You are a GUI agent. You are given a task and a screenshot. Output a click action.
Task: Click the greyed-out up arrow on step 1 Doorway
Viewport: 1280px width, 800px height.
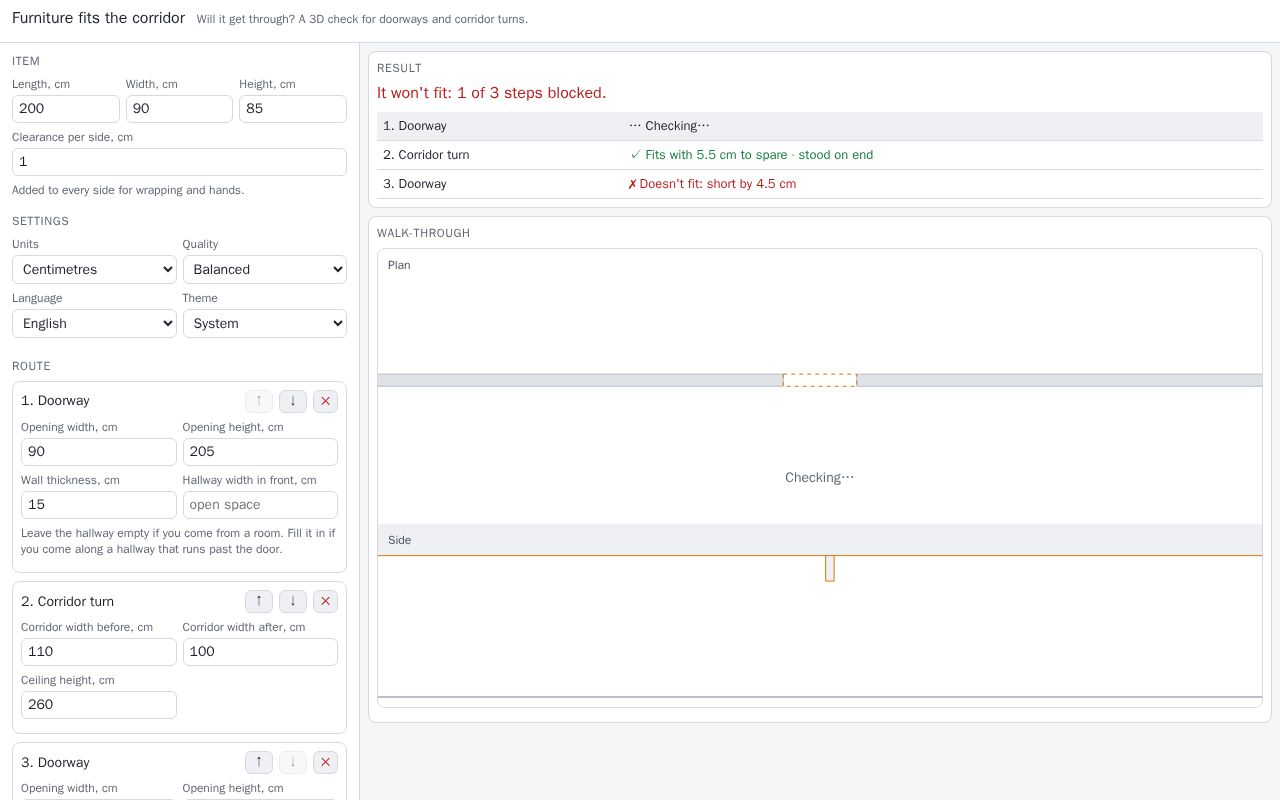click(x=259, y=401)
